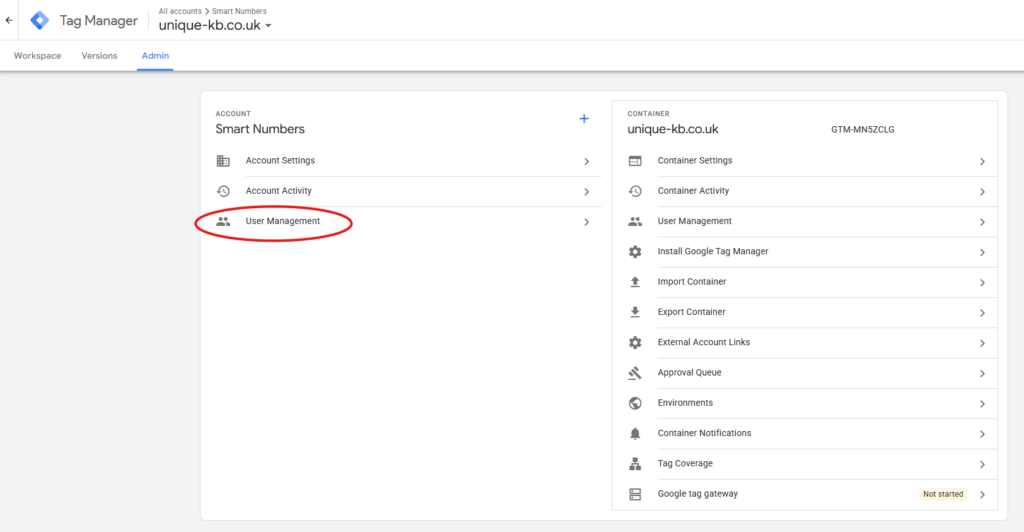The image size is (1024, 532).
Task: Click the back arrow in header
Action: pos(10,20)
